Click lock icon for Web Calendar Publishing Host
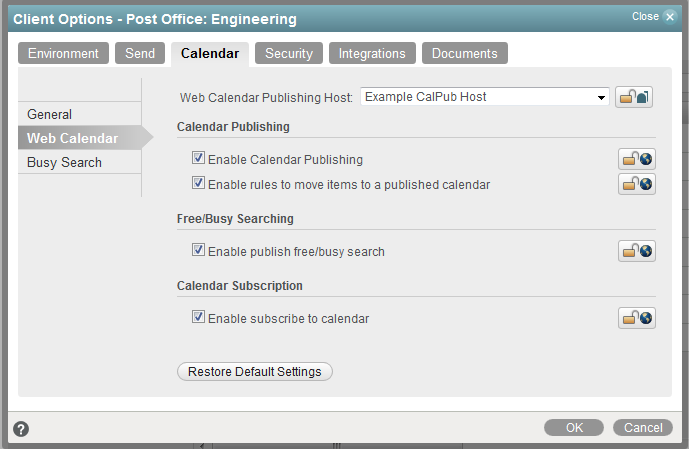689x449 pixels. tap(634, 97)
